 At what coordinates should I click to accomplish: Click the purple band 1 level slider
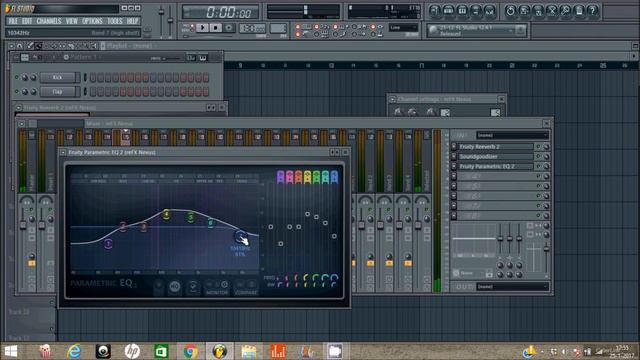[280, 244]
